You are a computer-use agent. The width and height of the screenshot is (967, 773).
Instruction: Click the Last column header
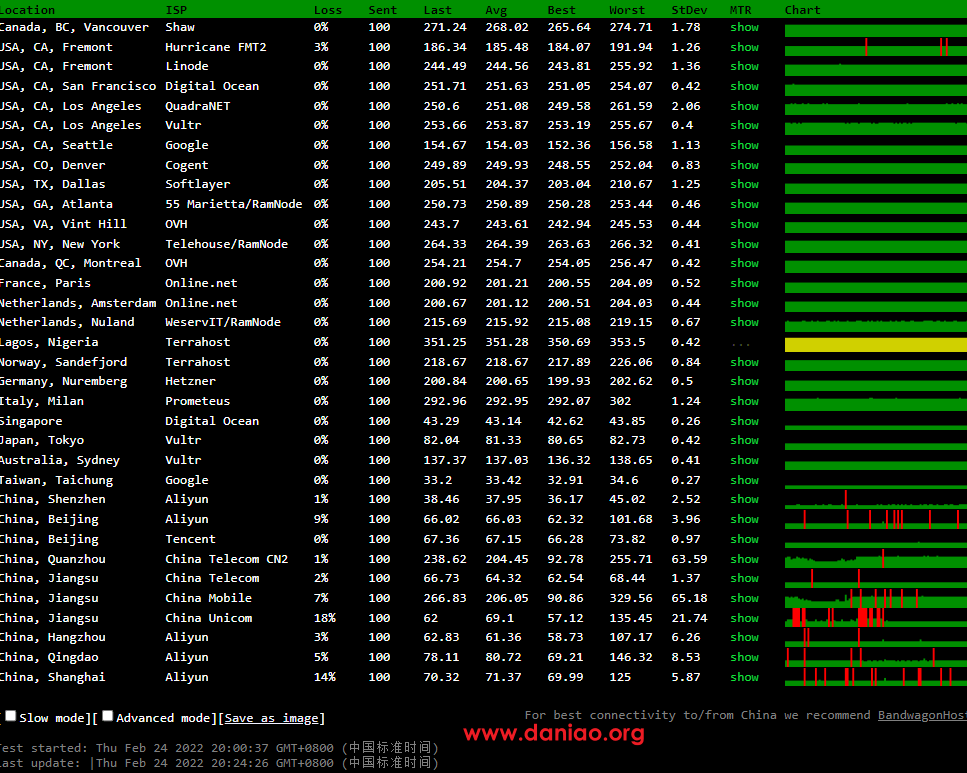point(437,10)
